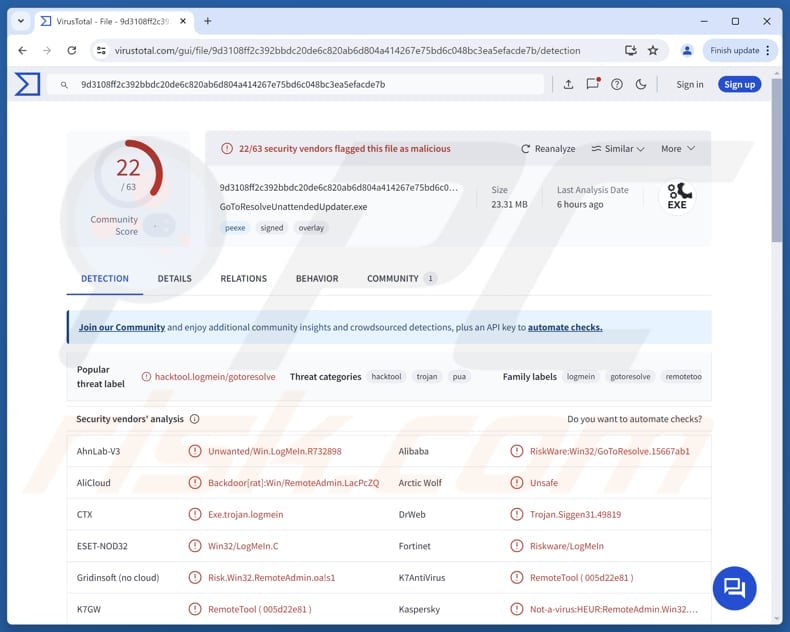790x632 pixels.
Task: Open a new browser tab
Action: pyautogui.click(x=208, y=21)
